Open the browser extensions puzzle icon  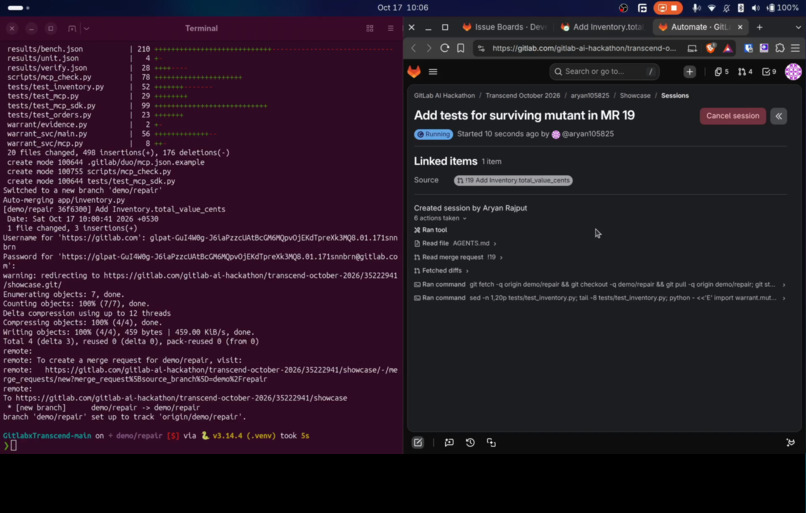780,48
